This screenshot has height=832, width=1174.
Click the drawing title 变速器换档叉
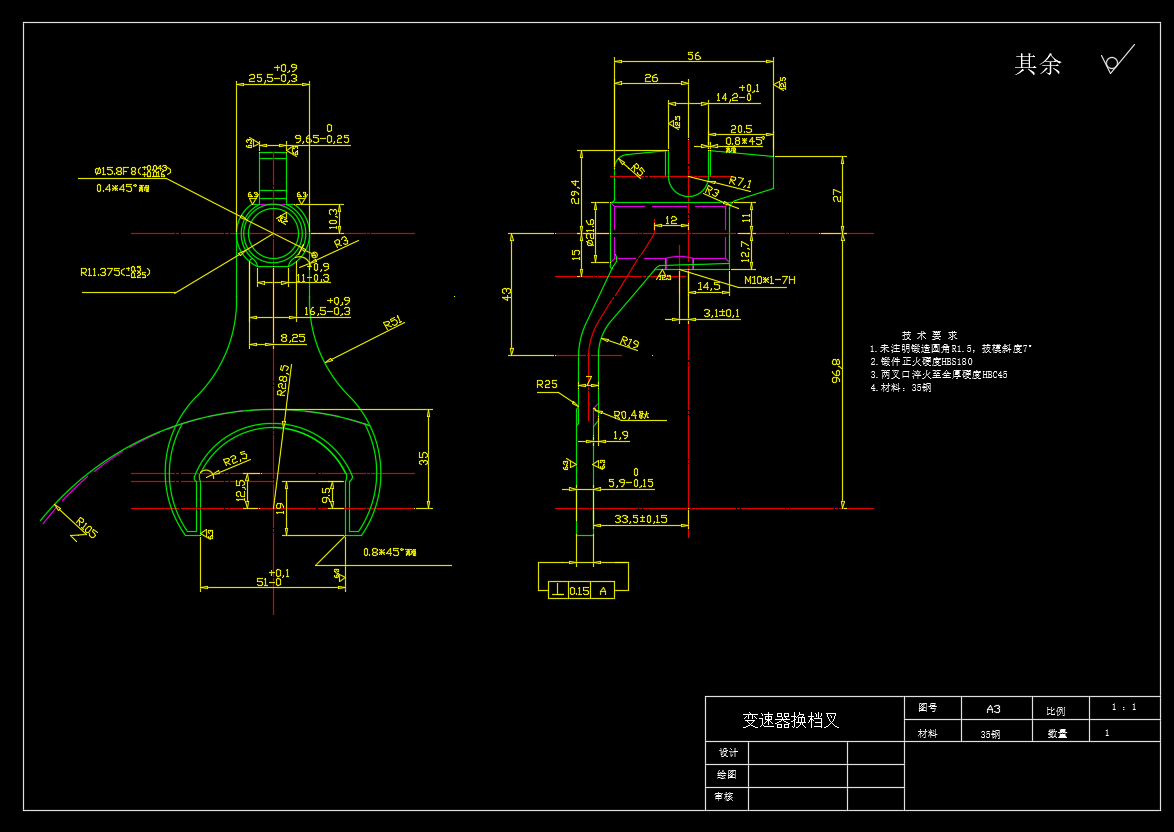[791, 720]
